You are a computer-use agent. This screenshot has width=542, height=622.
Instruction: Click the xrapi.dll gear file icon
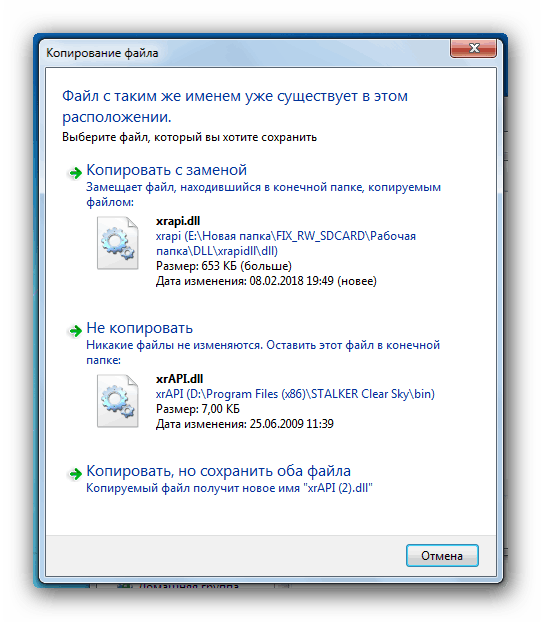(117, 243)
